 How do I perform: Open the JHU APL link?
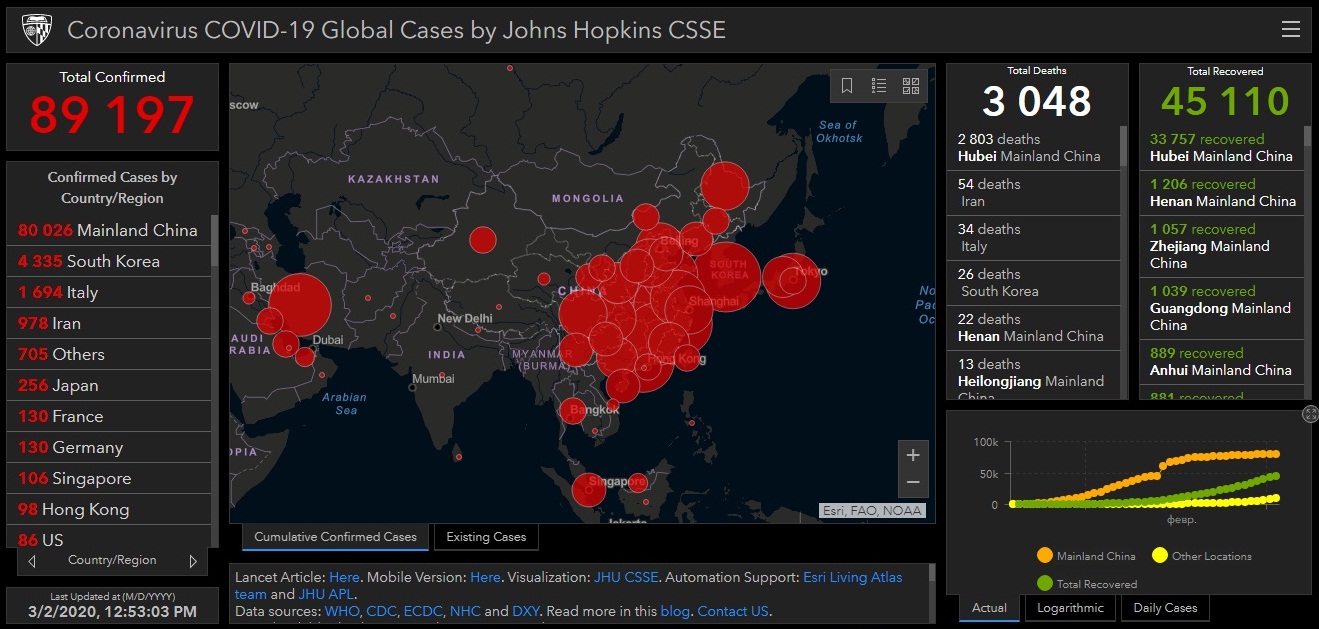point(327,594)
